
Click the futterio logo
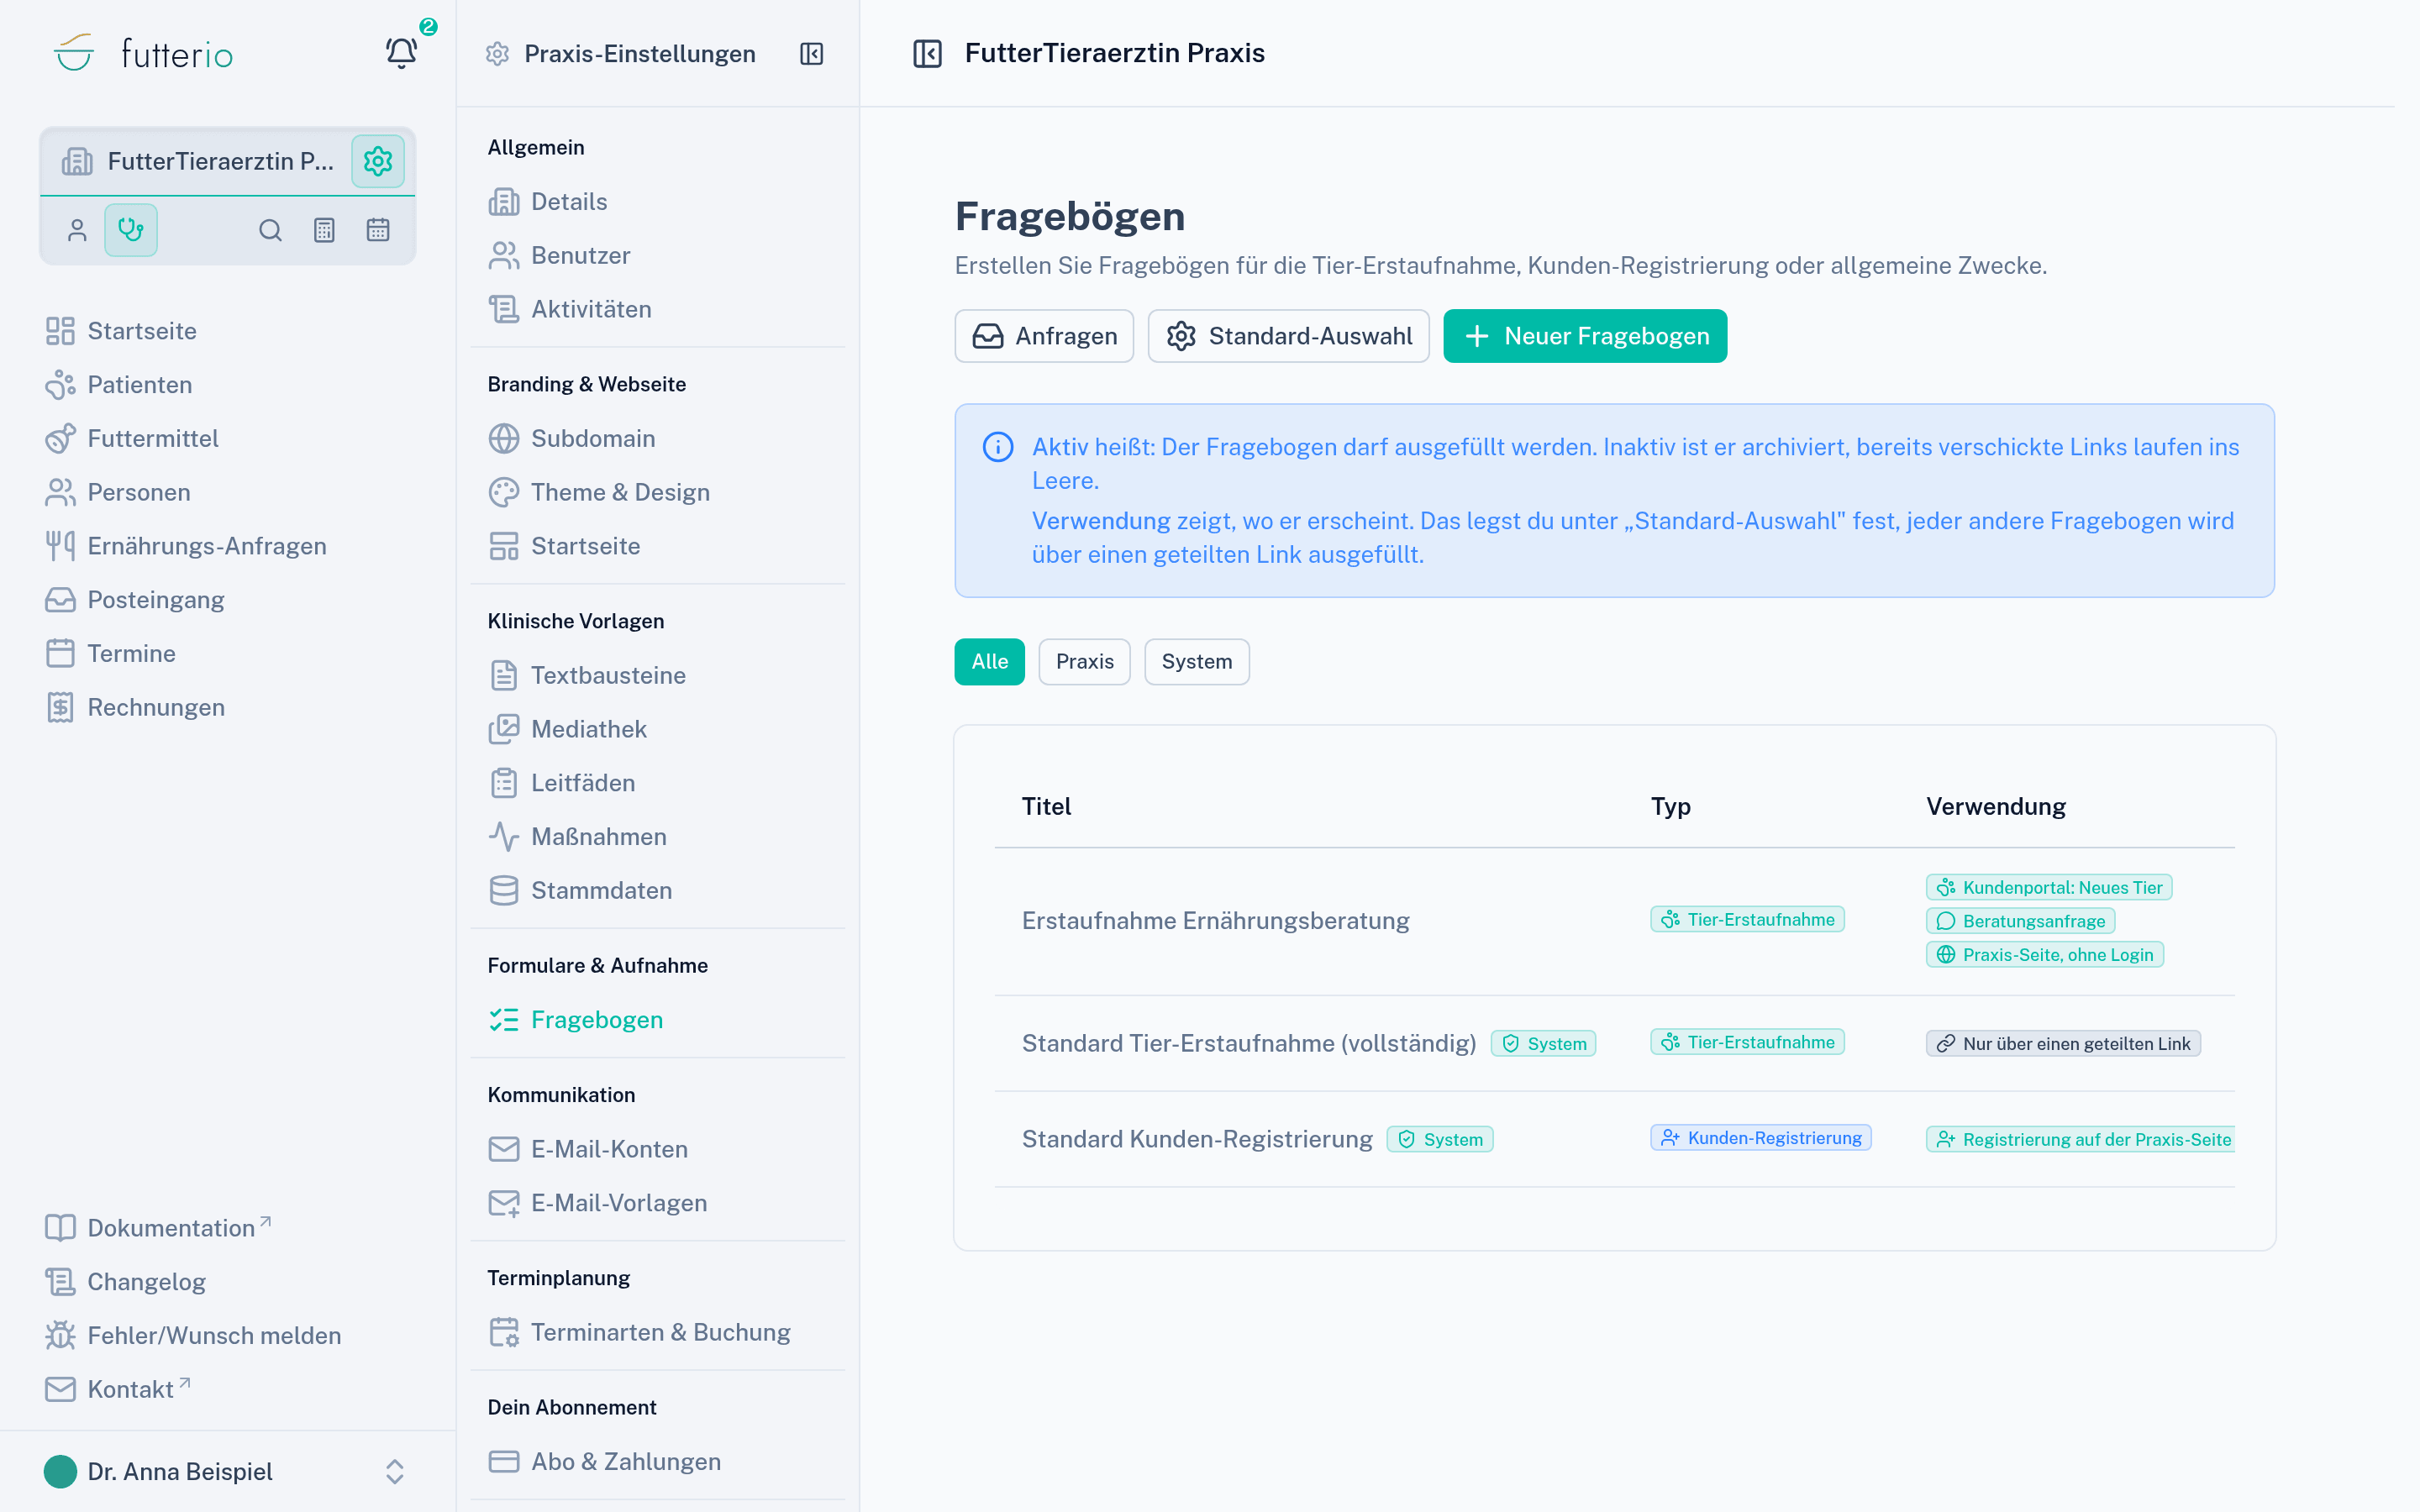tap(142, 53)
